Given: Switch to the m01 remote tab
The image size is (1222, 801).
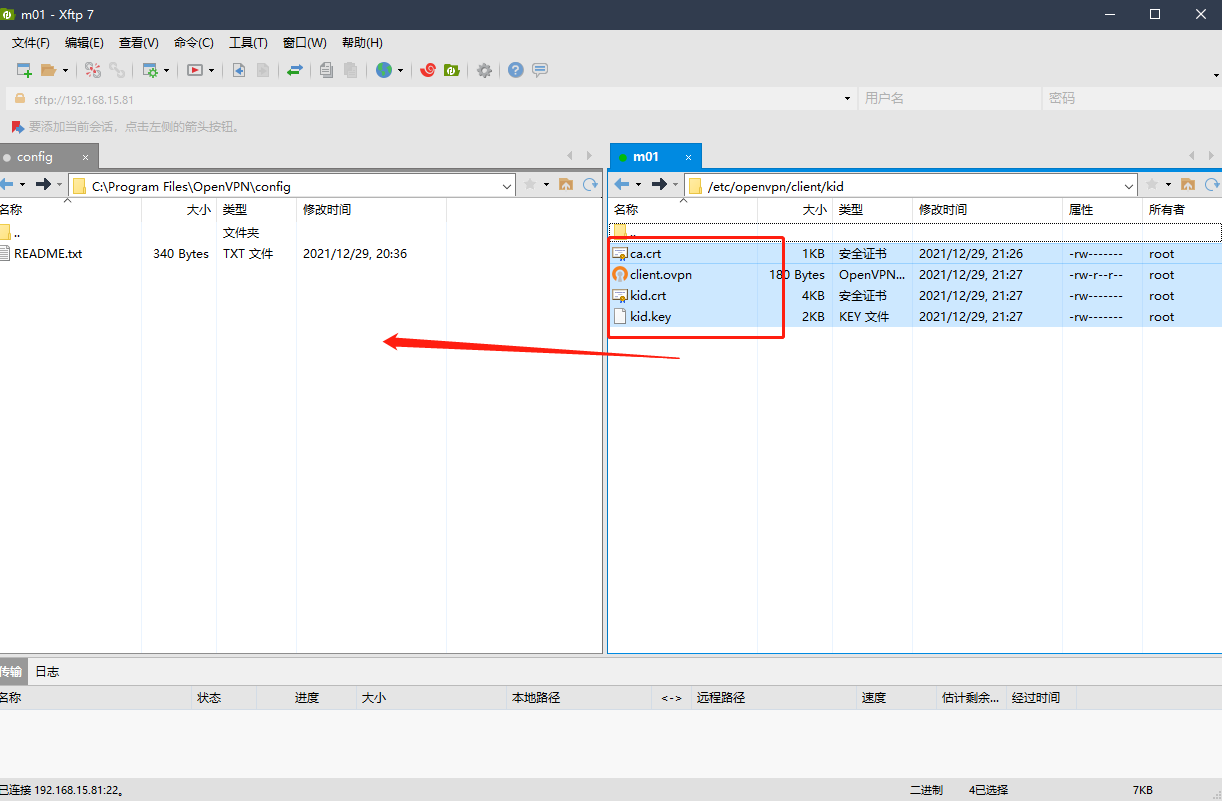Looking at the screenshot, I should coord(646,157).
